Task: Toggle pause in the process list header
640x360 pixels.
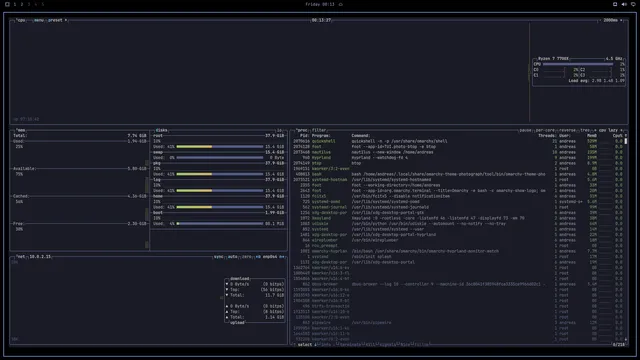Action: pyautogui.click(x=525, y=130)
